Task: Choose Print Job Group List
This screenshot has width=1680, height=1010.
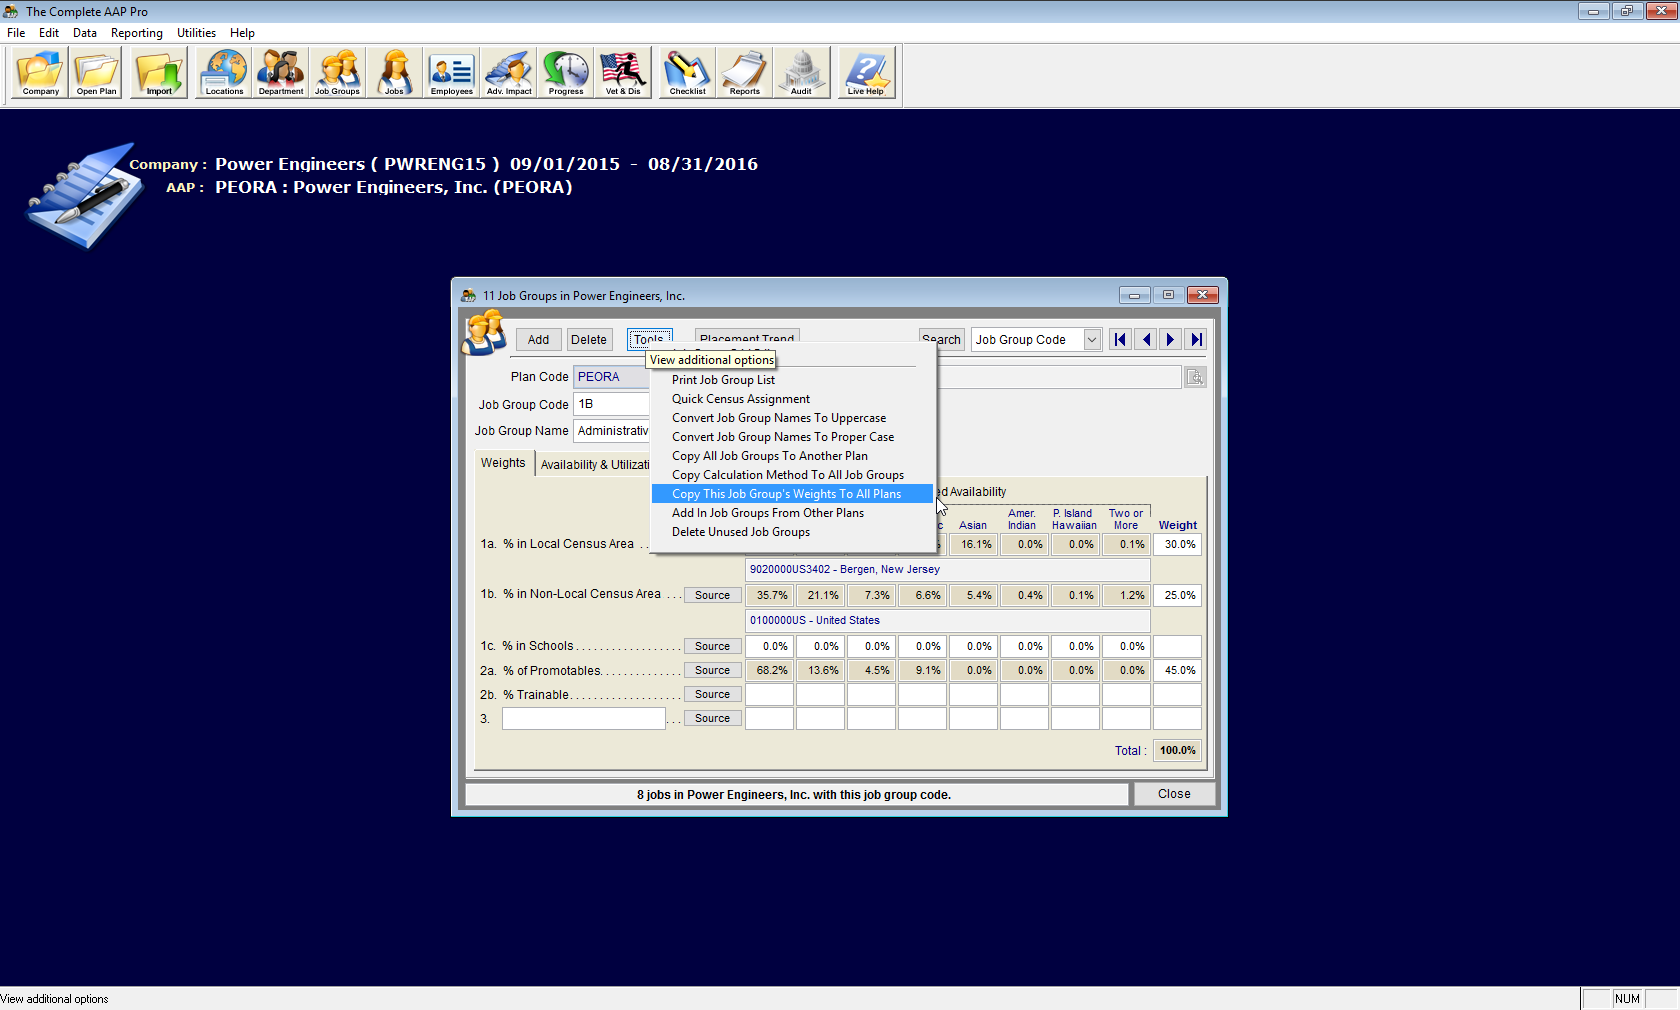Action: (792, 380)
